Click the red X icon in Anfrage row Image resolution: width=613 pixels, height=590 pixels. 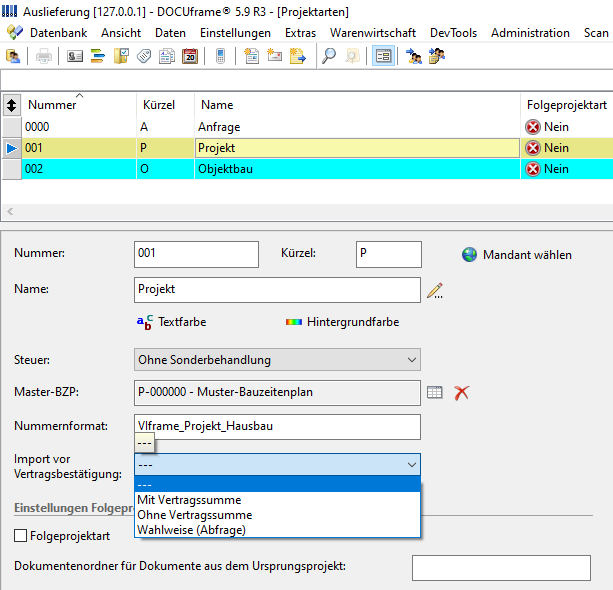(532, 127)
